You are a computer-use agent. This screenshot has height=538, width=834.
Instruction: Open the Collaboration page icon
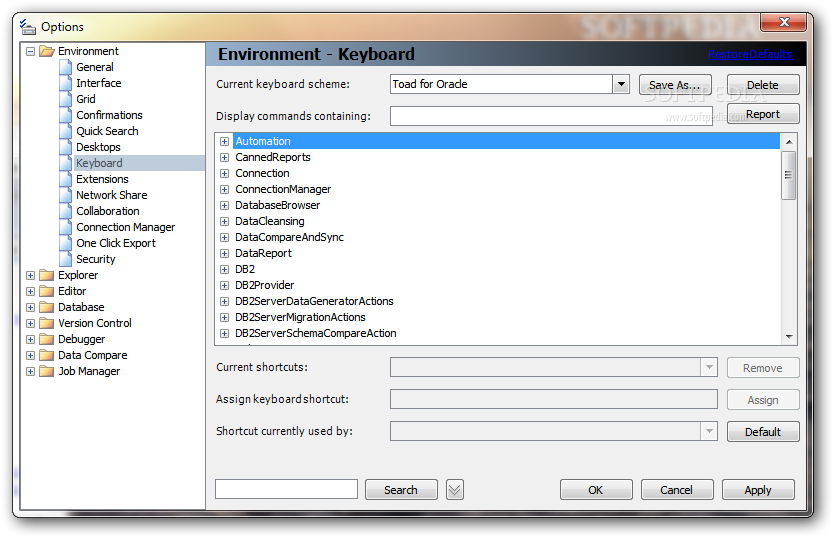click(x=65, y=211)
